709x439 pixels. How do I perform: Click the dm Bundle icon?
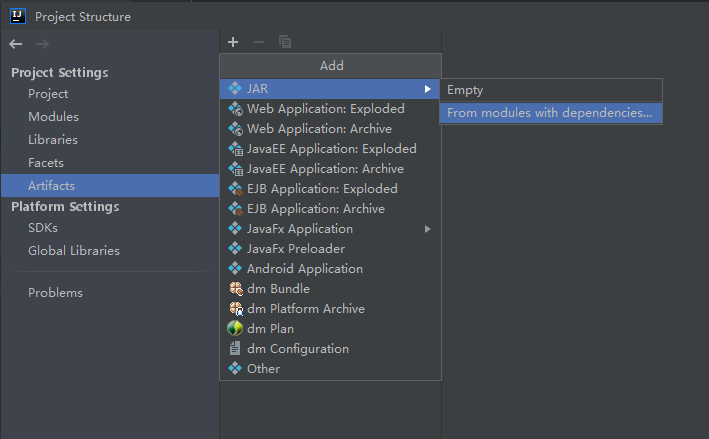236,288
